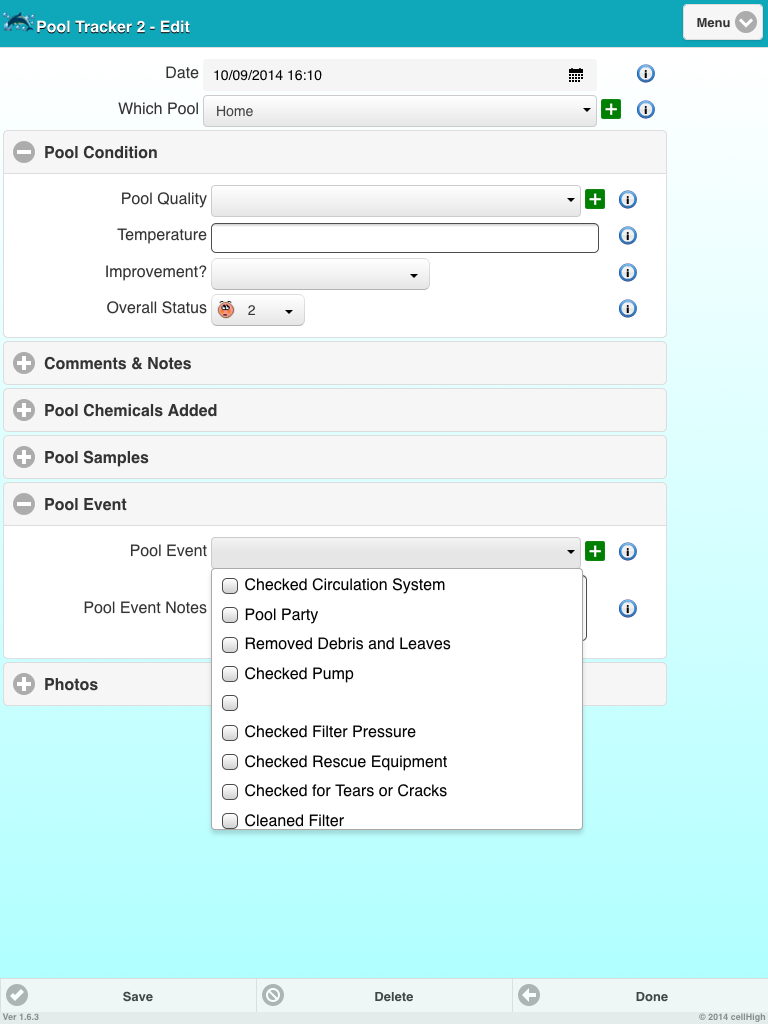
Task: Click the Date input field
Action: click(400, 75)
